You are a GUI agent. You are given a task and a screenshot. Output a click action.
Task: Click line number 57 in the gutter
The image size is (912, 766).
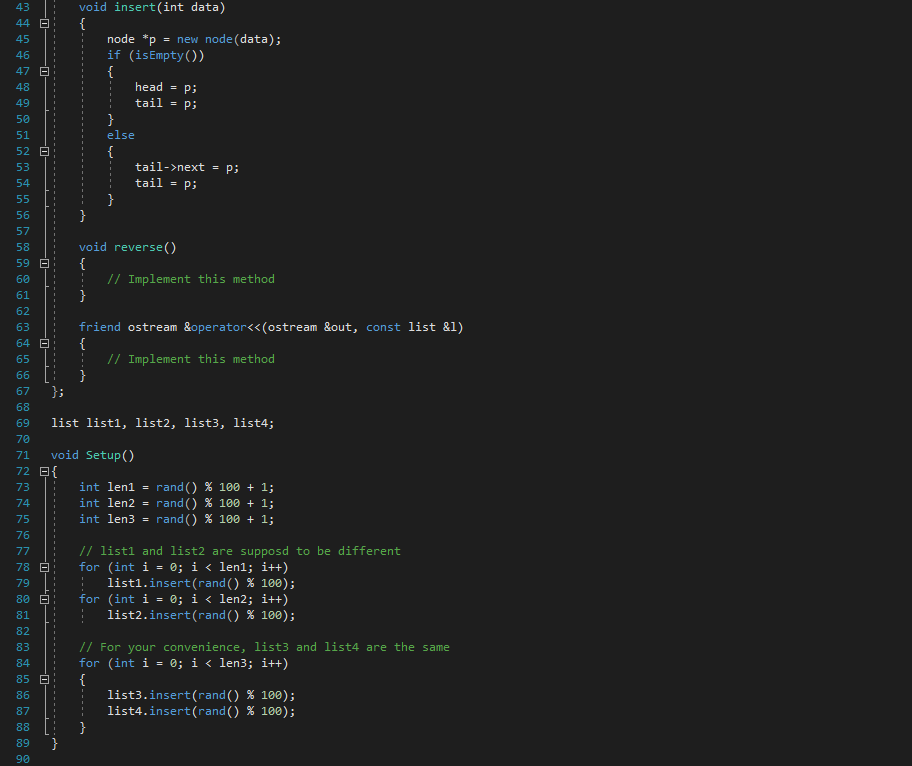23,231
